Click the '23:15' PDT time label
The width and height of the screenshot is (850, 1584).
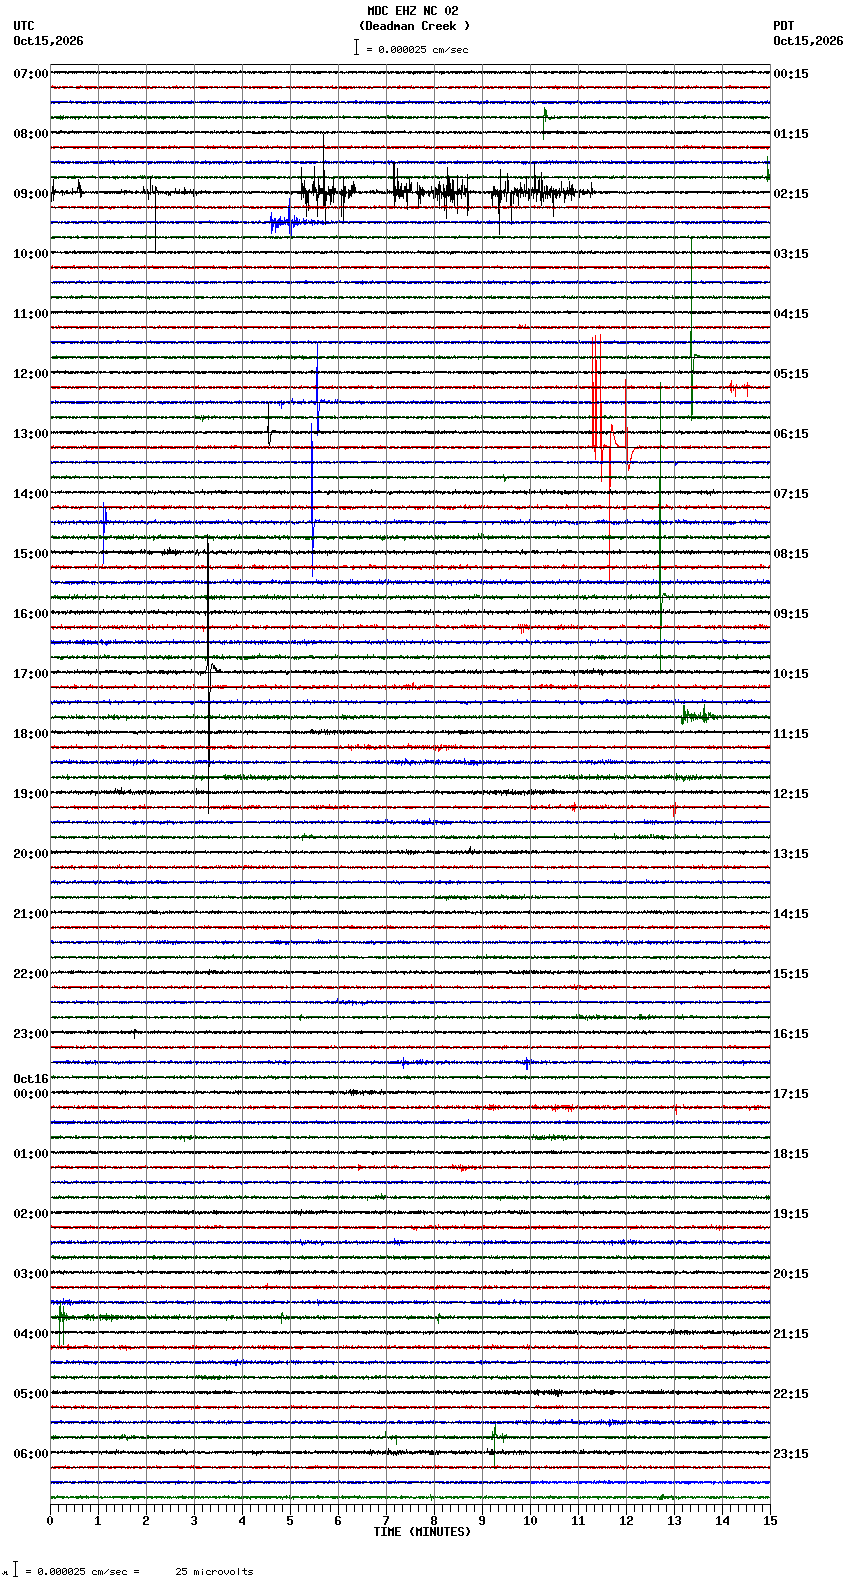[791, 1454]
